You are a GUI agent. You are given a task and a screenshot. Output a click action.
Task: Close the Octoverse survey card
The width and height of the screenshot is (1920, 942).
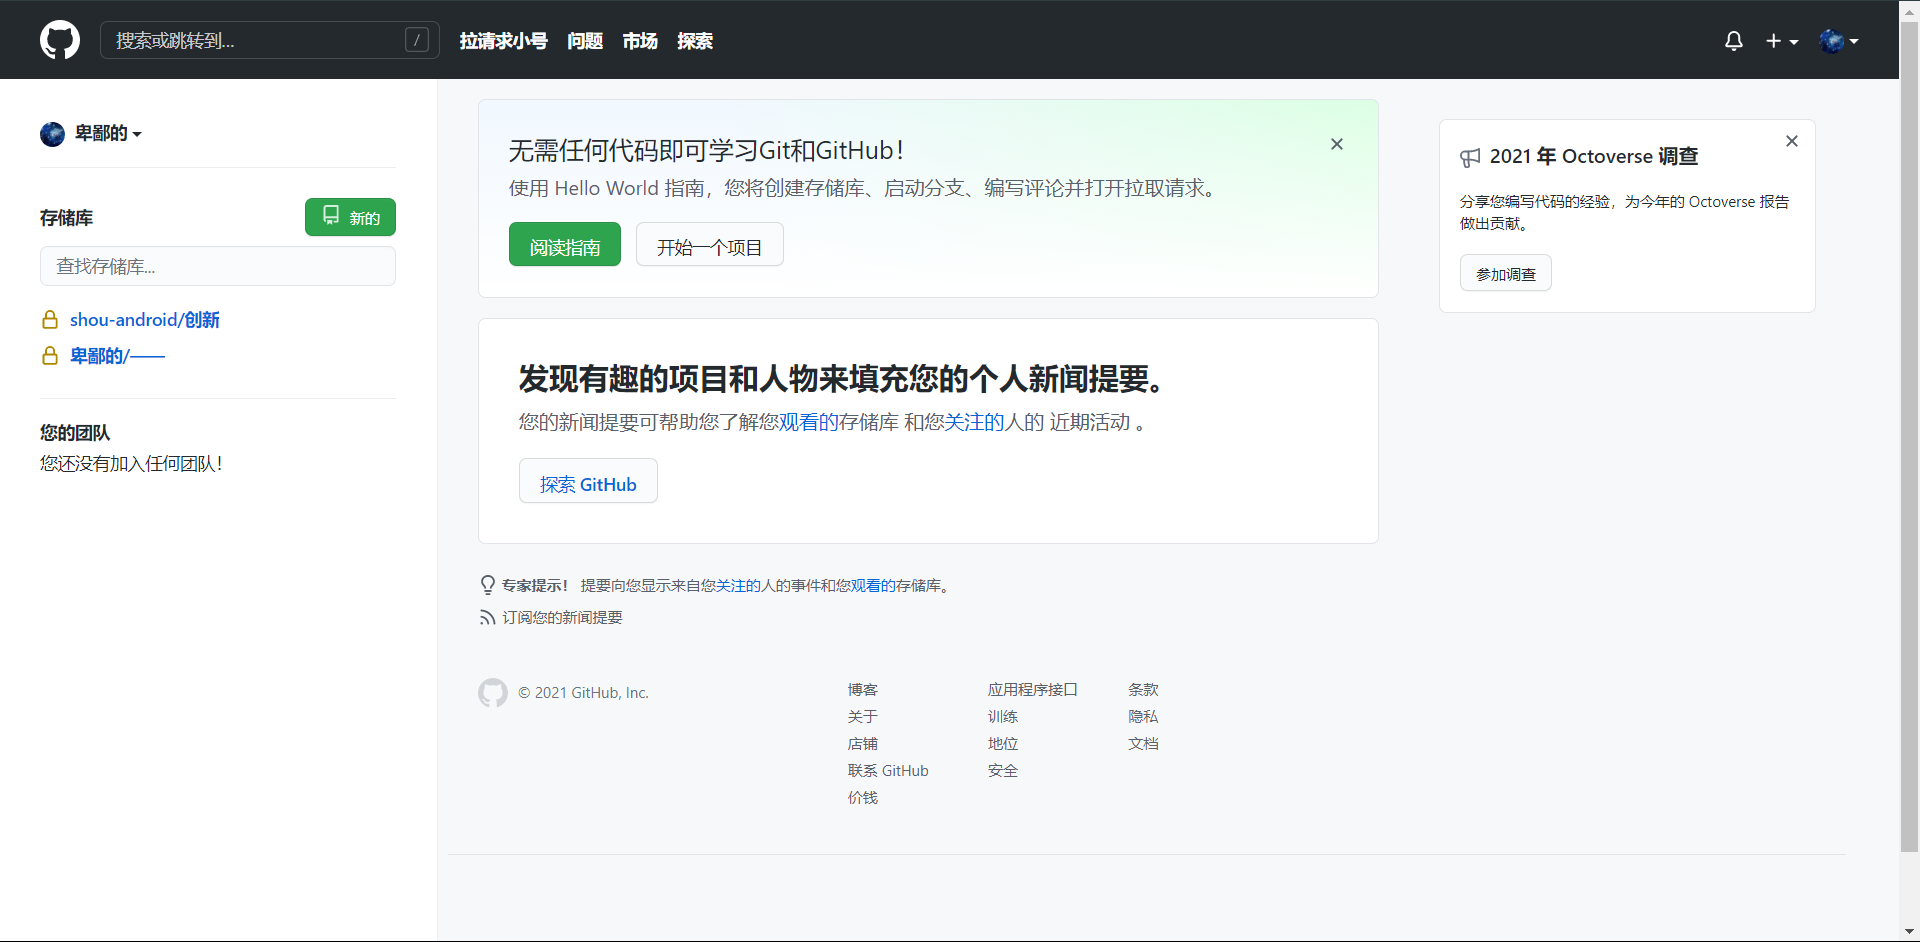tap(1792, 141)
